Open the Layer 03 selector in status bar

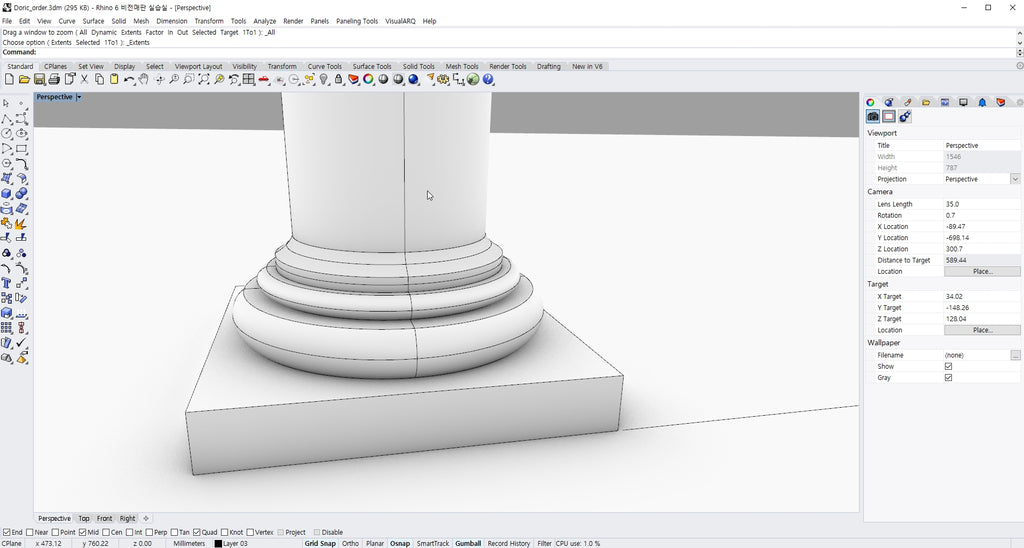[x=235, y=544]
